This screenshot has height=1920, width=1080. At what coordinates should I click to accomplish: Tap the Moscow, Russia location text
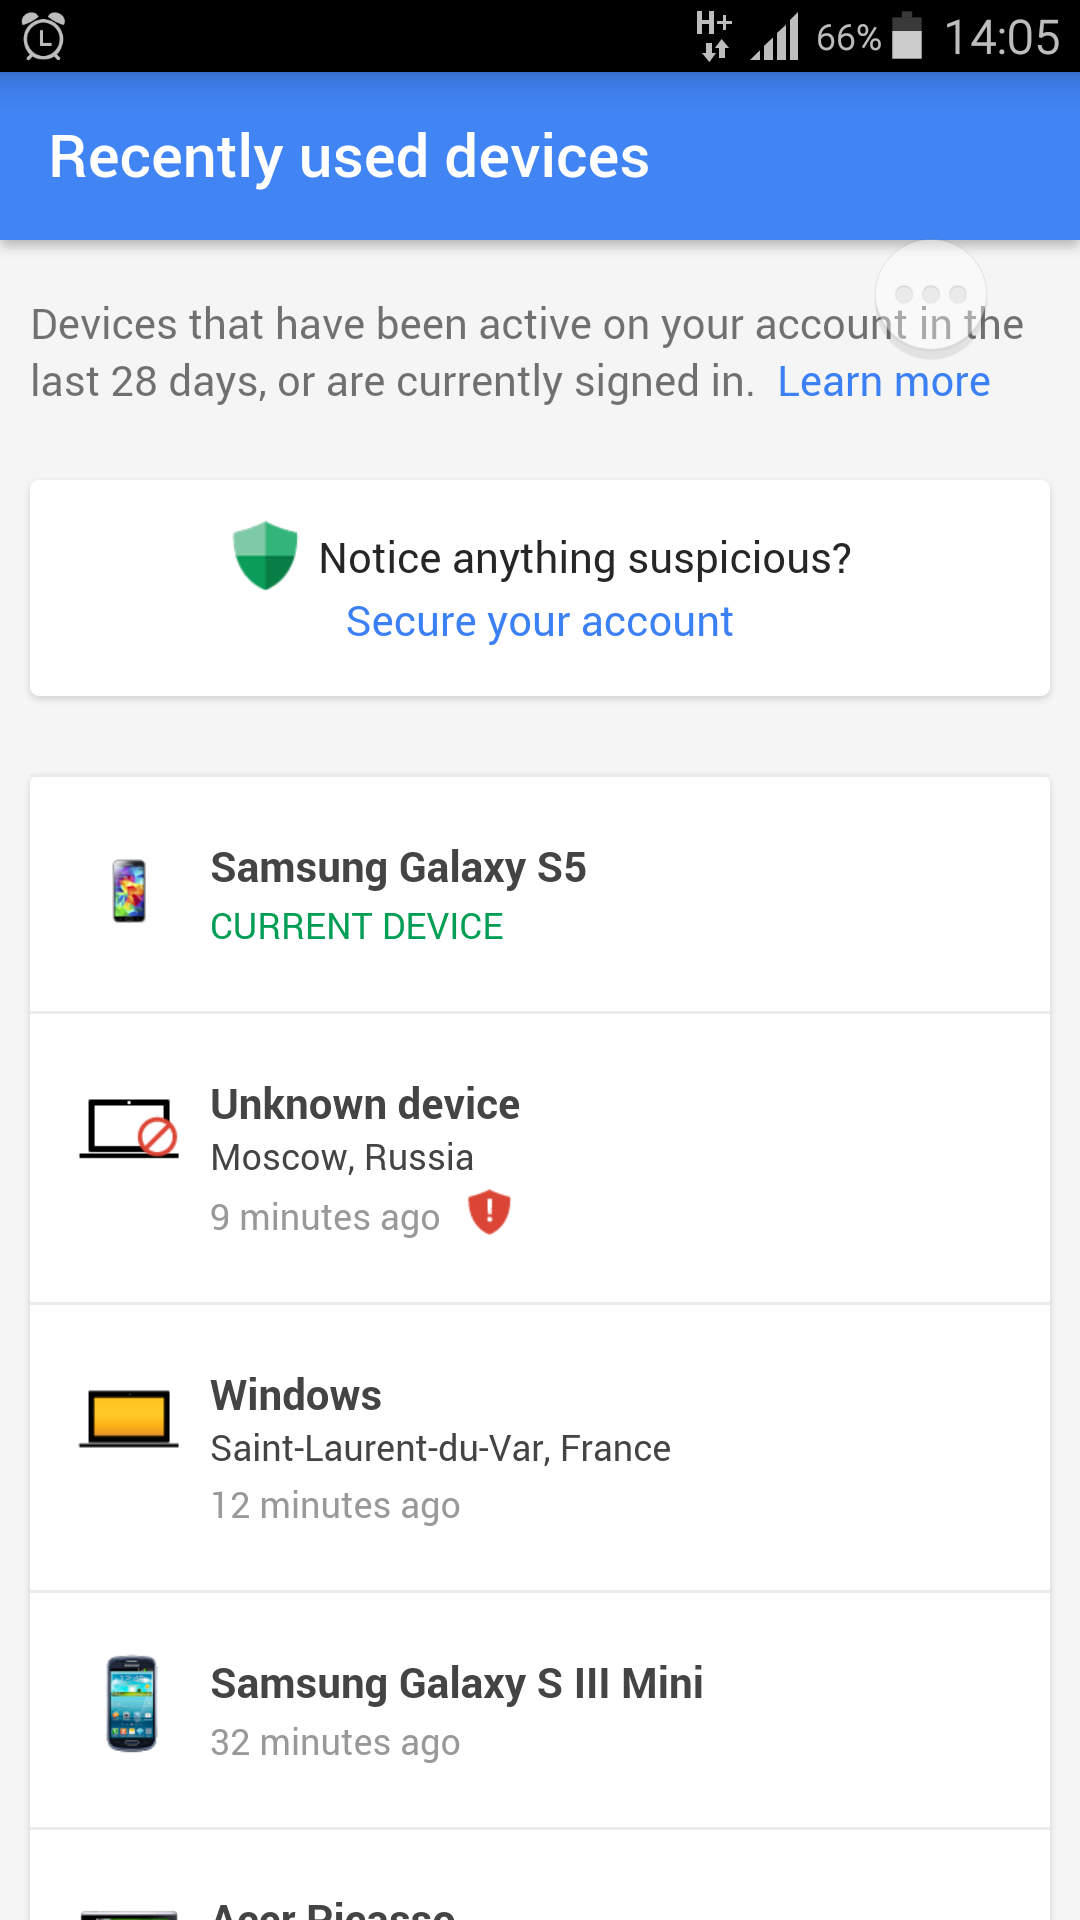(x=342, y=1158)
